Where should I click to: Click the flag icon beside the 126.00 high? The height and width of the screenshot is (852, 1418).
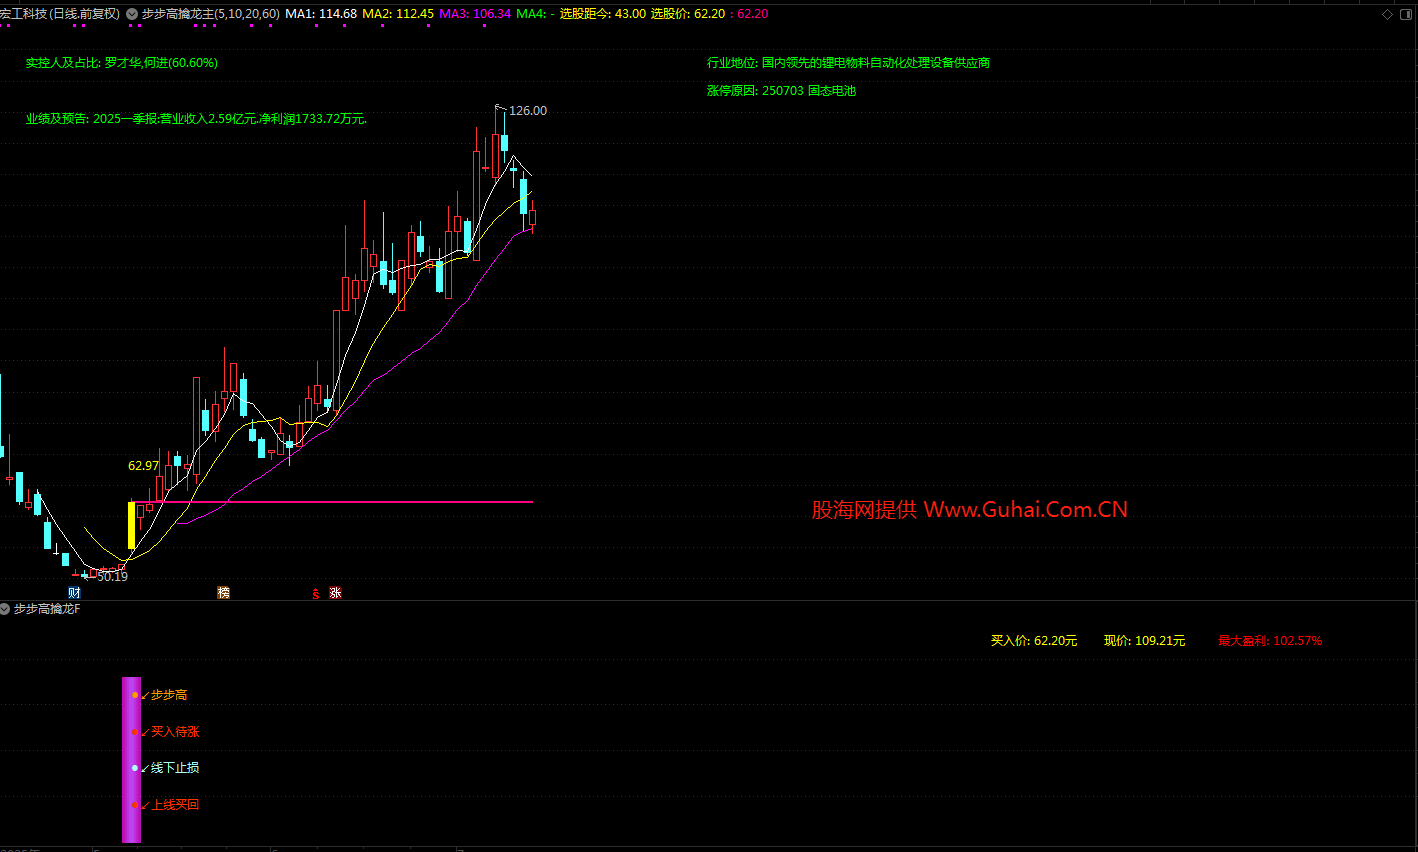click(500, 107)
